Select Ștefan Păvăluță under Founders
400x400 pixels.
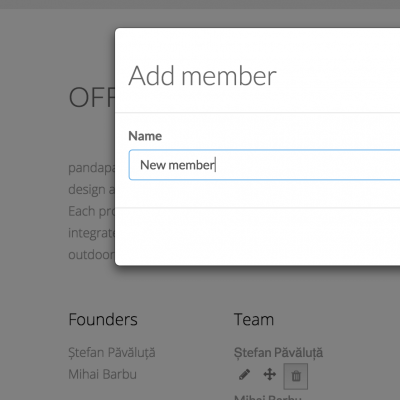point(112,353)
